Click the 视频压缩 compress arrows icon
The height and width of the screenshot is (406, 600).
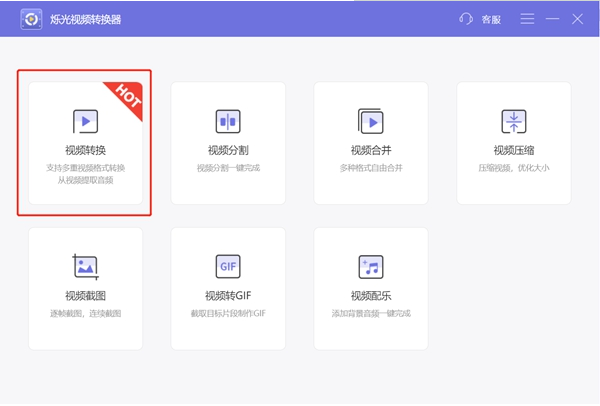(514, 122)
